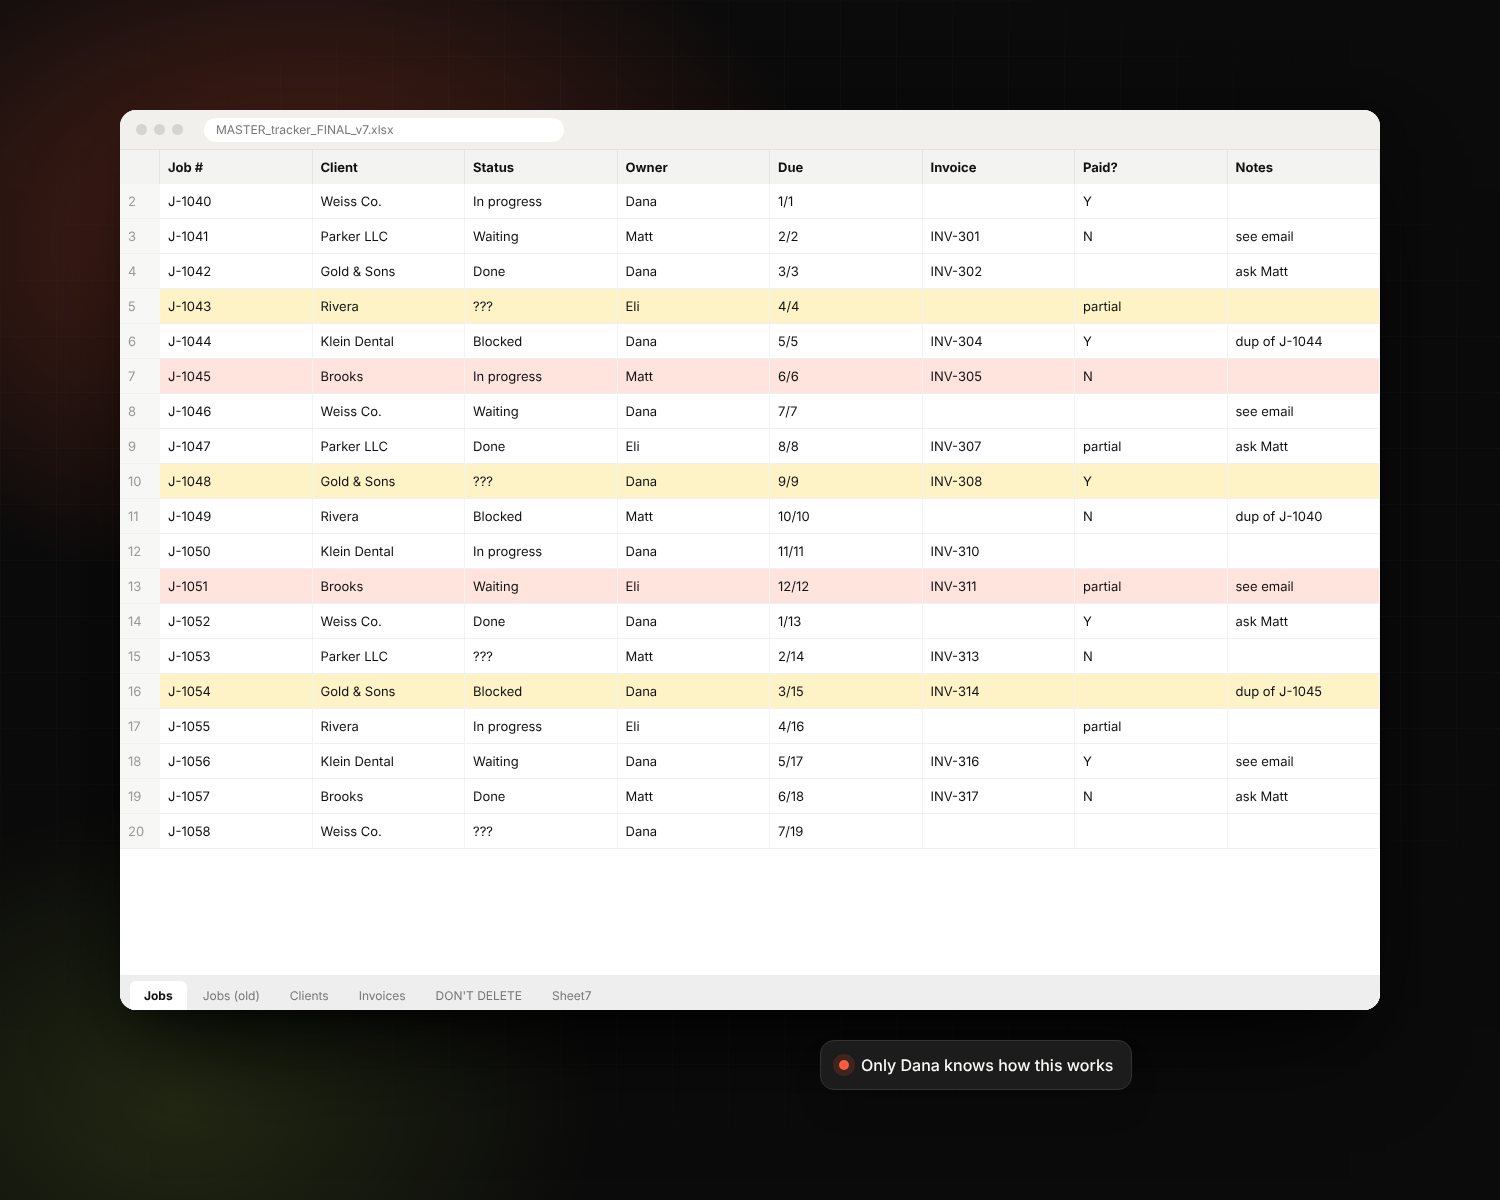This screenshot has height=1200, width=1500.
Task: Click 'ask Matt' note in J-1052 row
Action: [1303, 621]
